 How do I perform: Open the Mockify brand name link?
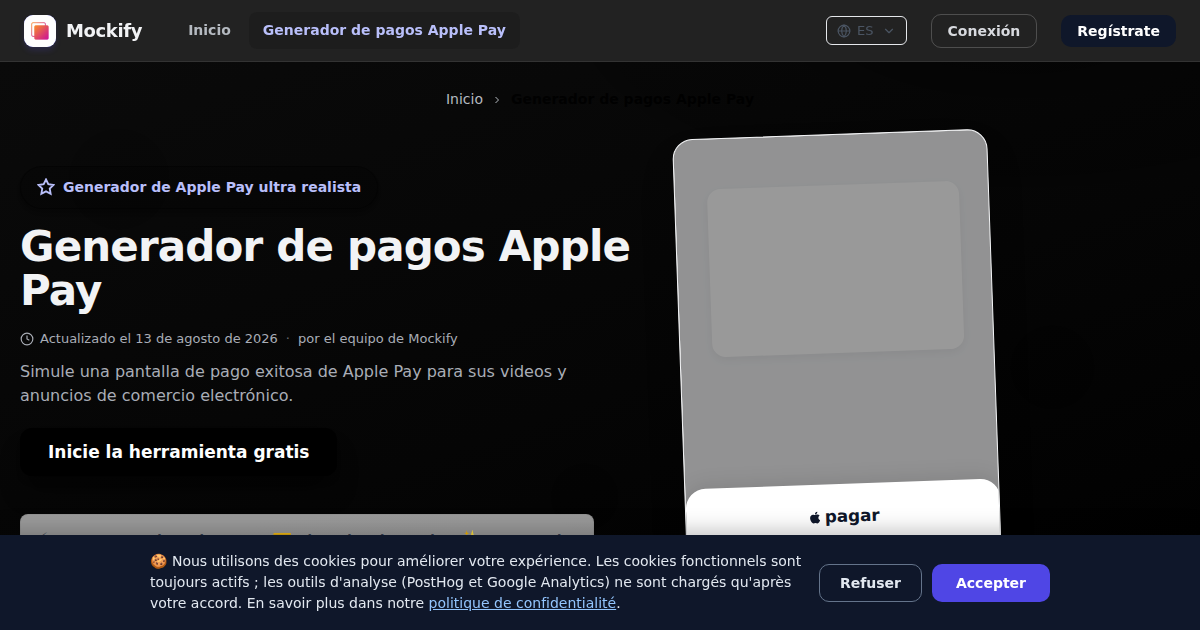[104, 31]
